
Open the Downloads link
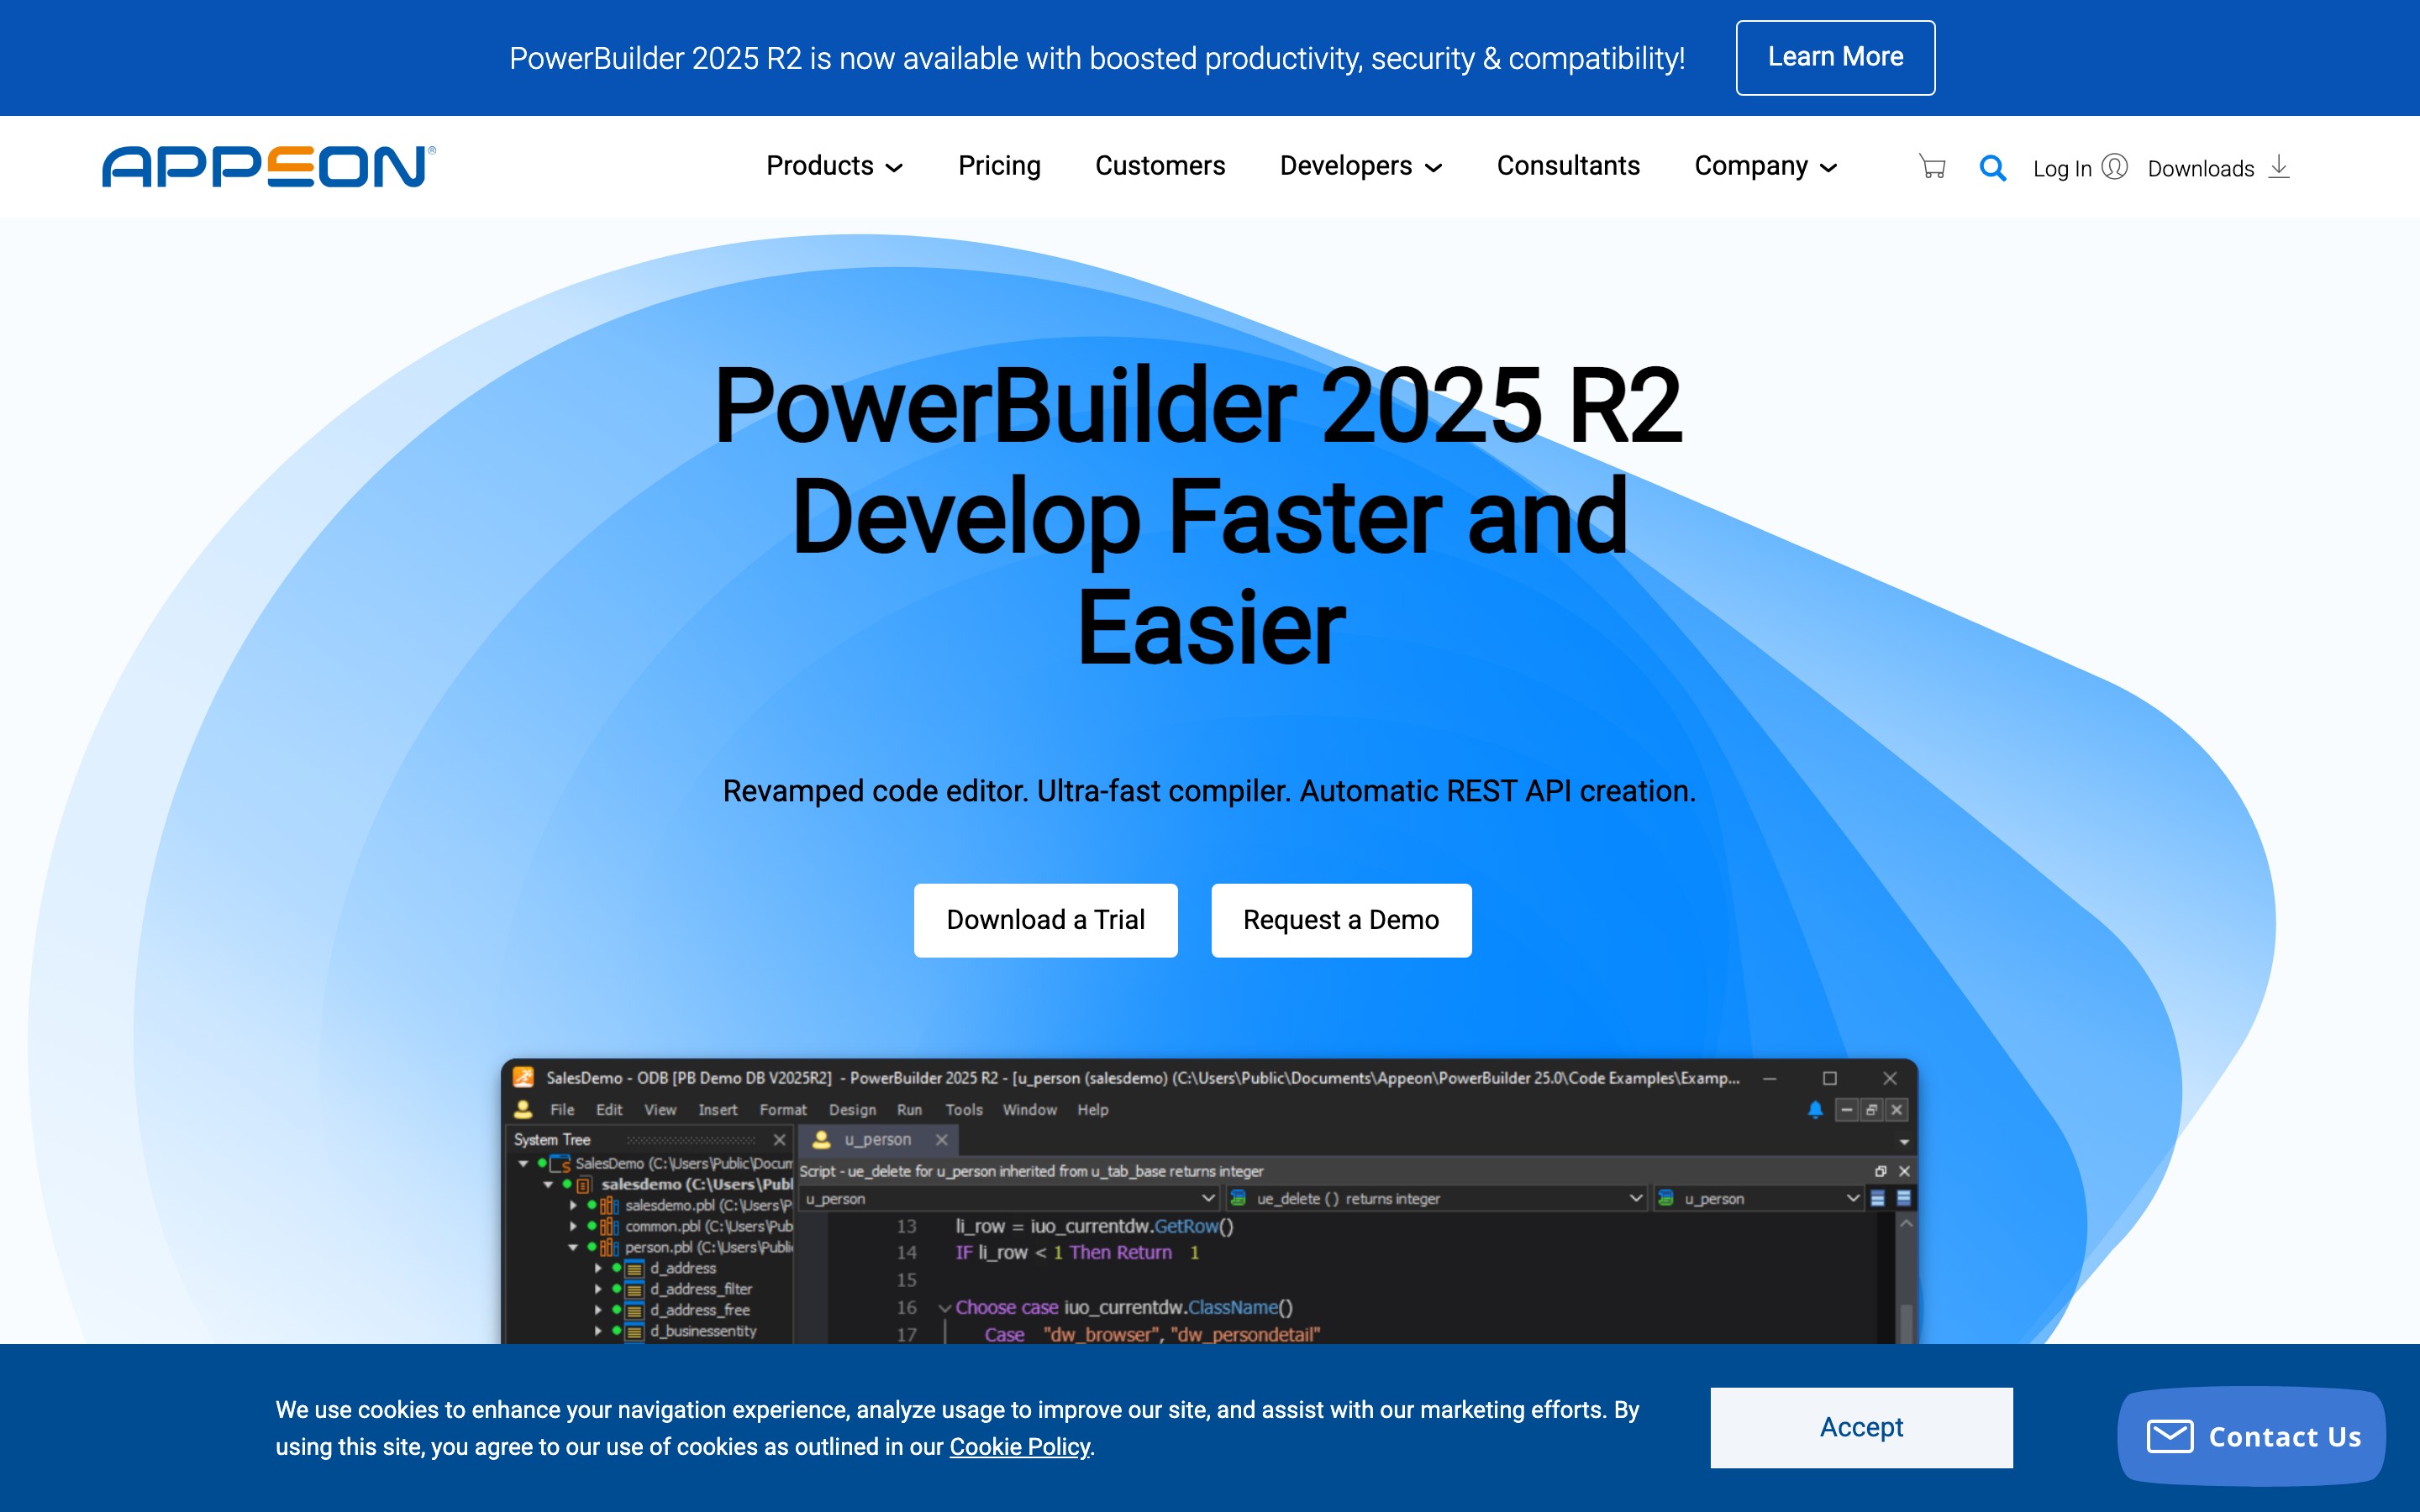(x=2201, y=168)
